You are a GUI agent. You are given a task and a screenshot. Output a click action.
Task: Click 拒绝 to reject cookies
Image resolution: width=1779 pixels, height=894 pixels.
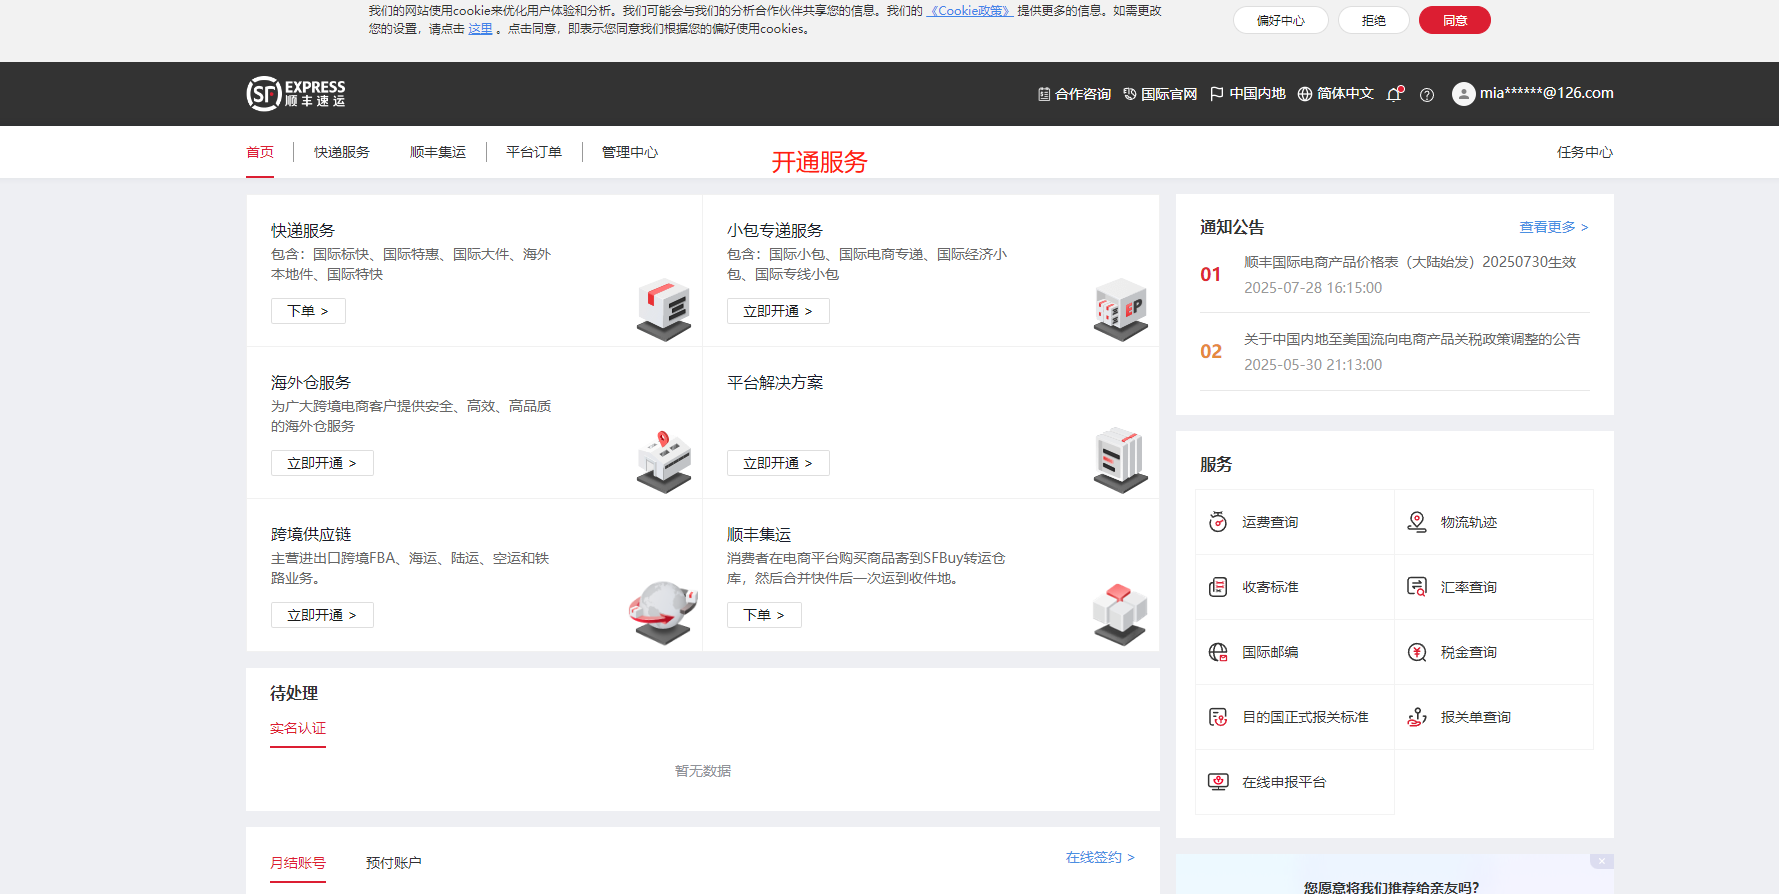(1374, 20)
